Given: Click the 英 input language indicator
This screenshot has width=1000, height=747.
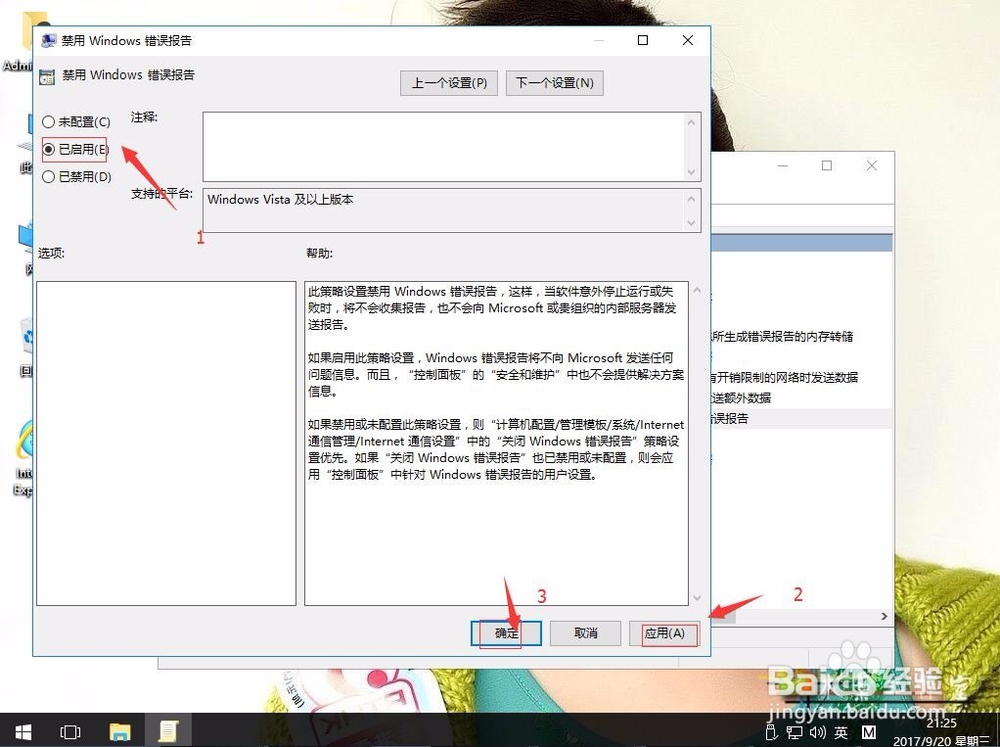Looking at the screenshot, I should [841, 733].
